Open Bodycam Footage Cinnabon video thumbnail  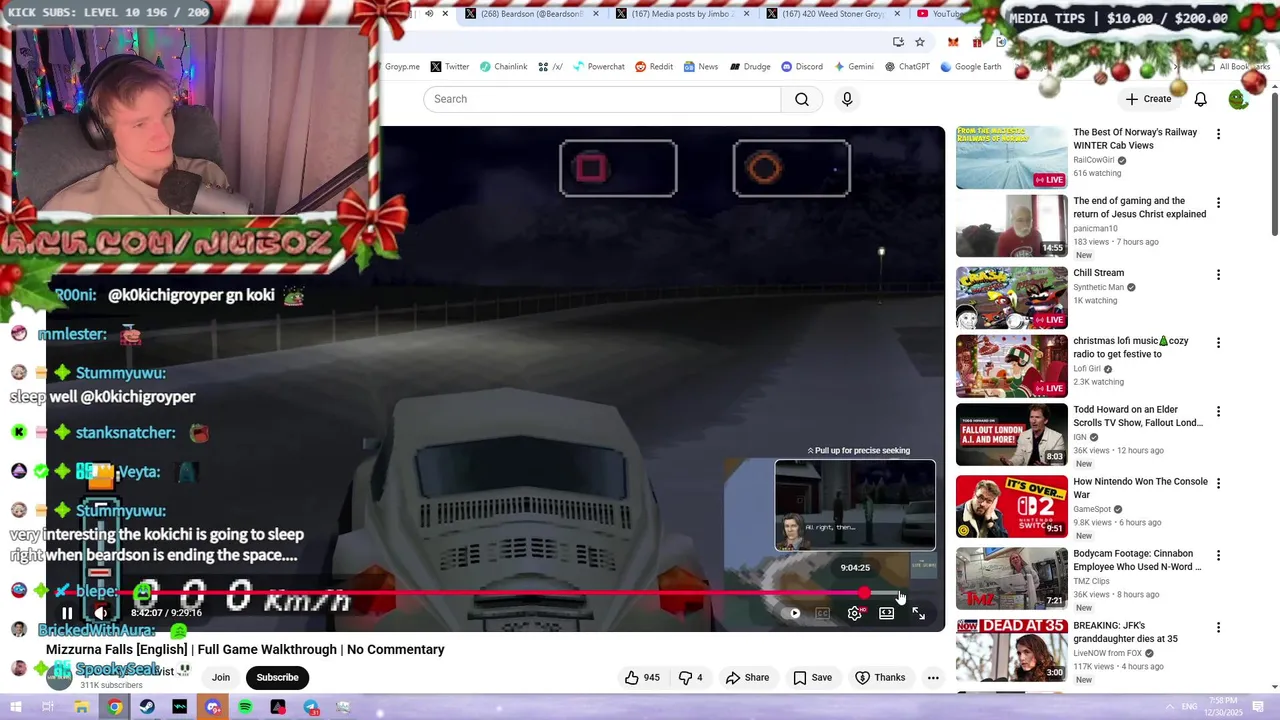[1012, 578]
